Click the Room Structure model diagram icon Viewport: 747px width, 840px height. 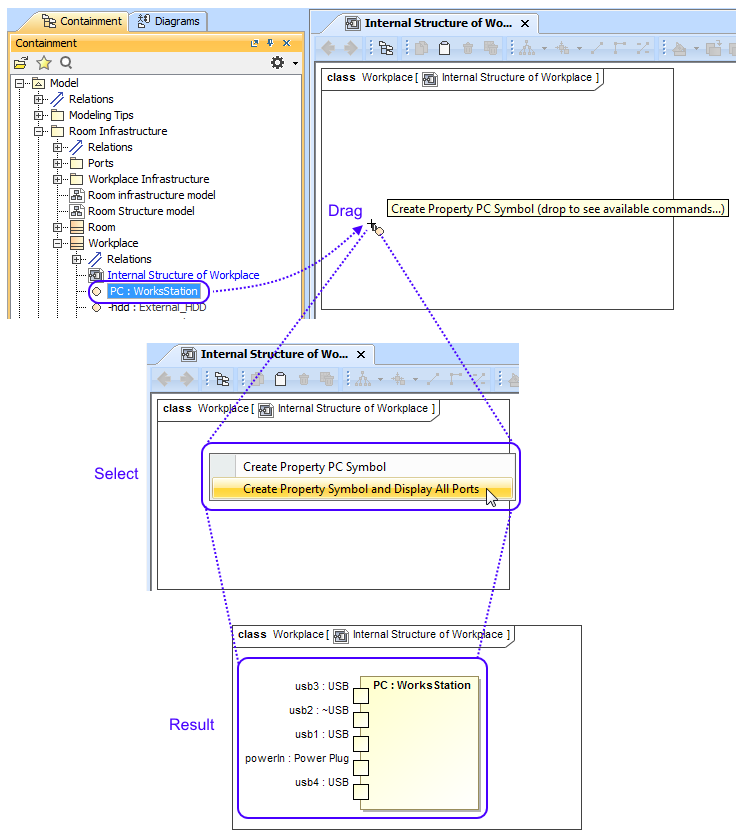point(76,211)
